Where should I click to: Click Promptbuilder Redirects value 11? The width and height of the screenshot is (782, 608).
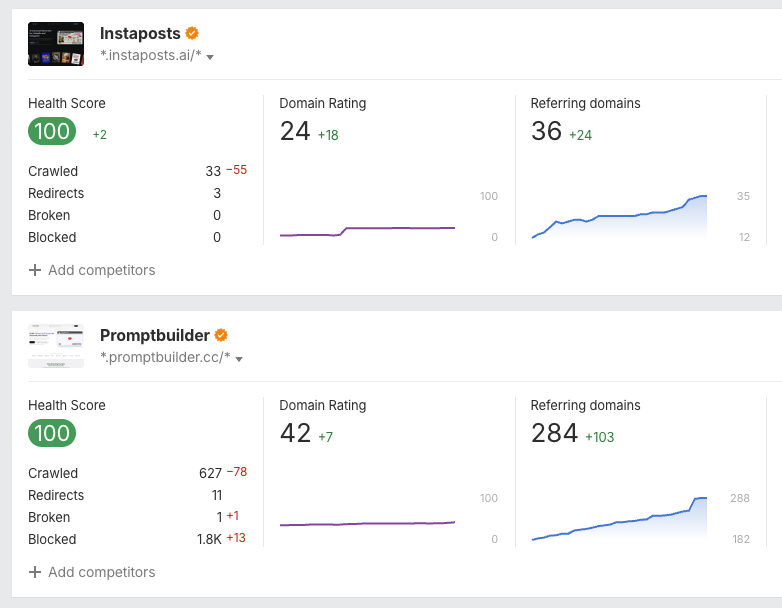pyautogui.click(x=216, y=495)
